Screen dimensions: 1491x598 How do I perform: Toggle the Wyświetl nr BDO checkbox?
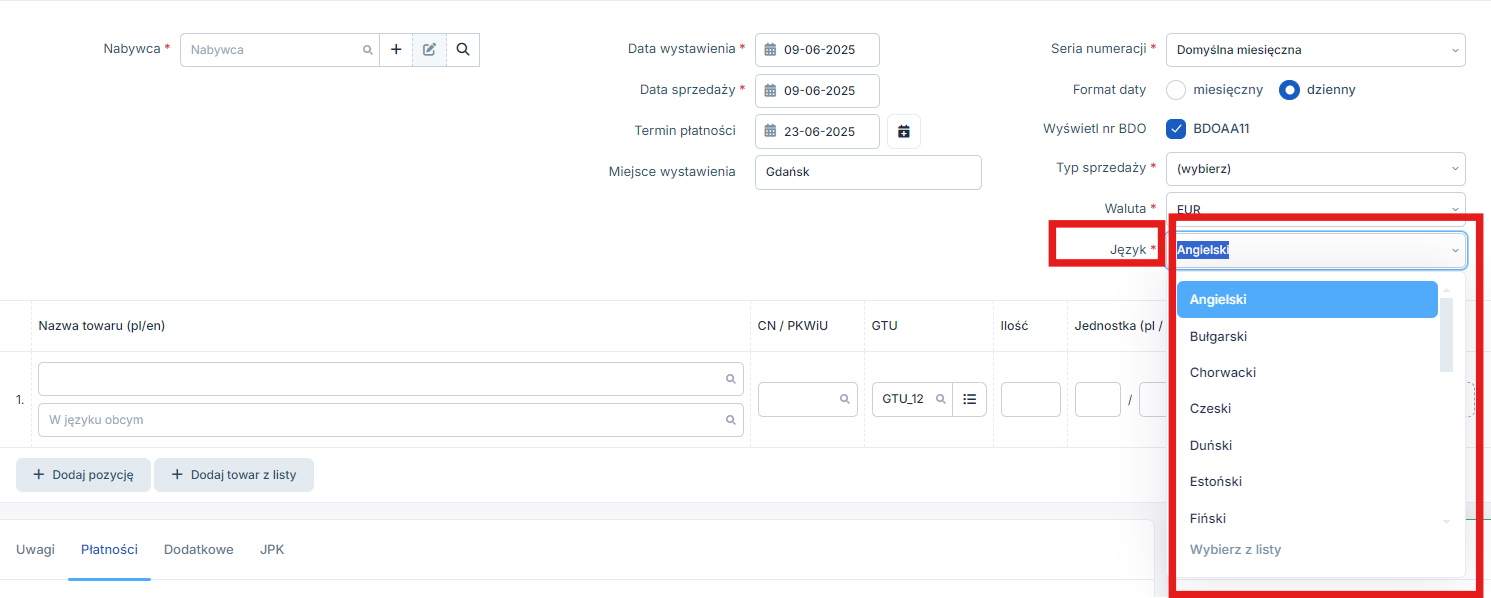[1176, 129]
